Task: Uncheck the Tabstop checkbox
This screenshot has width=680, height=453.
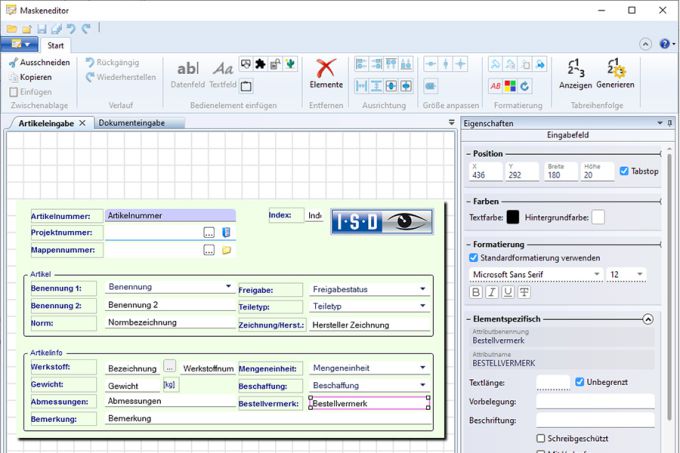Action: point(625,171)
